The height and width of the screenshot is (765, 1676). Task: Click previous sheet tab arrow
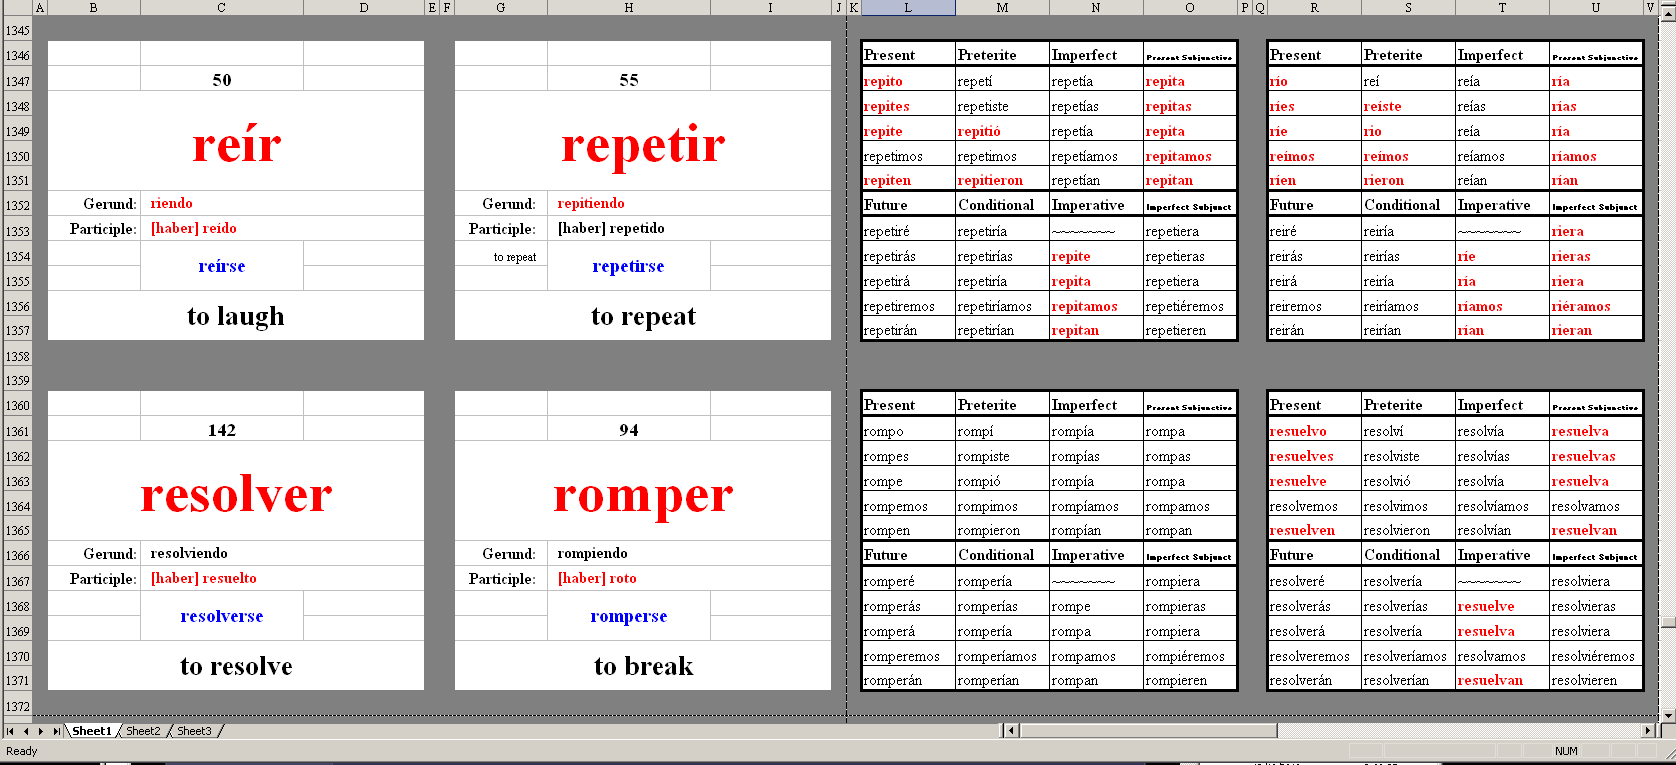[x=26, y=731]
